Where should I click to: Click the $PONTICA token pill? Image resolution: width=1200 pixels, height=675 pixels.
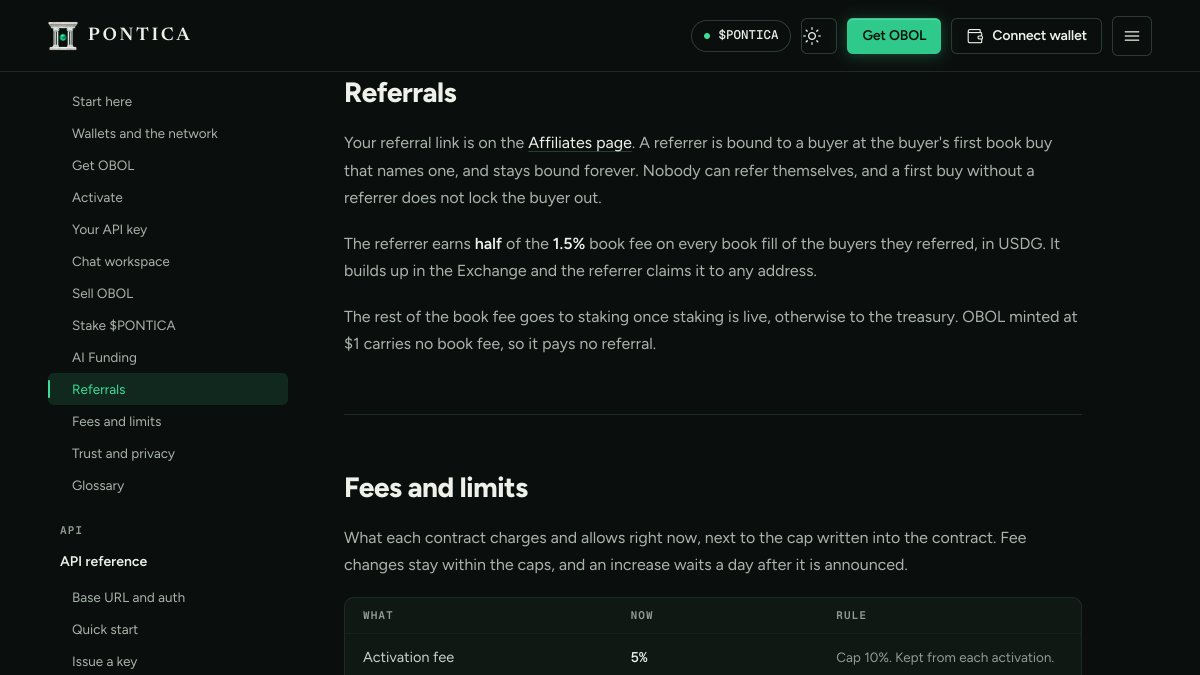pyautogui.click(x=741, y=36)
